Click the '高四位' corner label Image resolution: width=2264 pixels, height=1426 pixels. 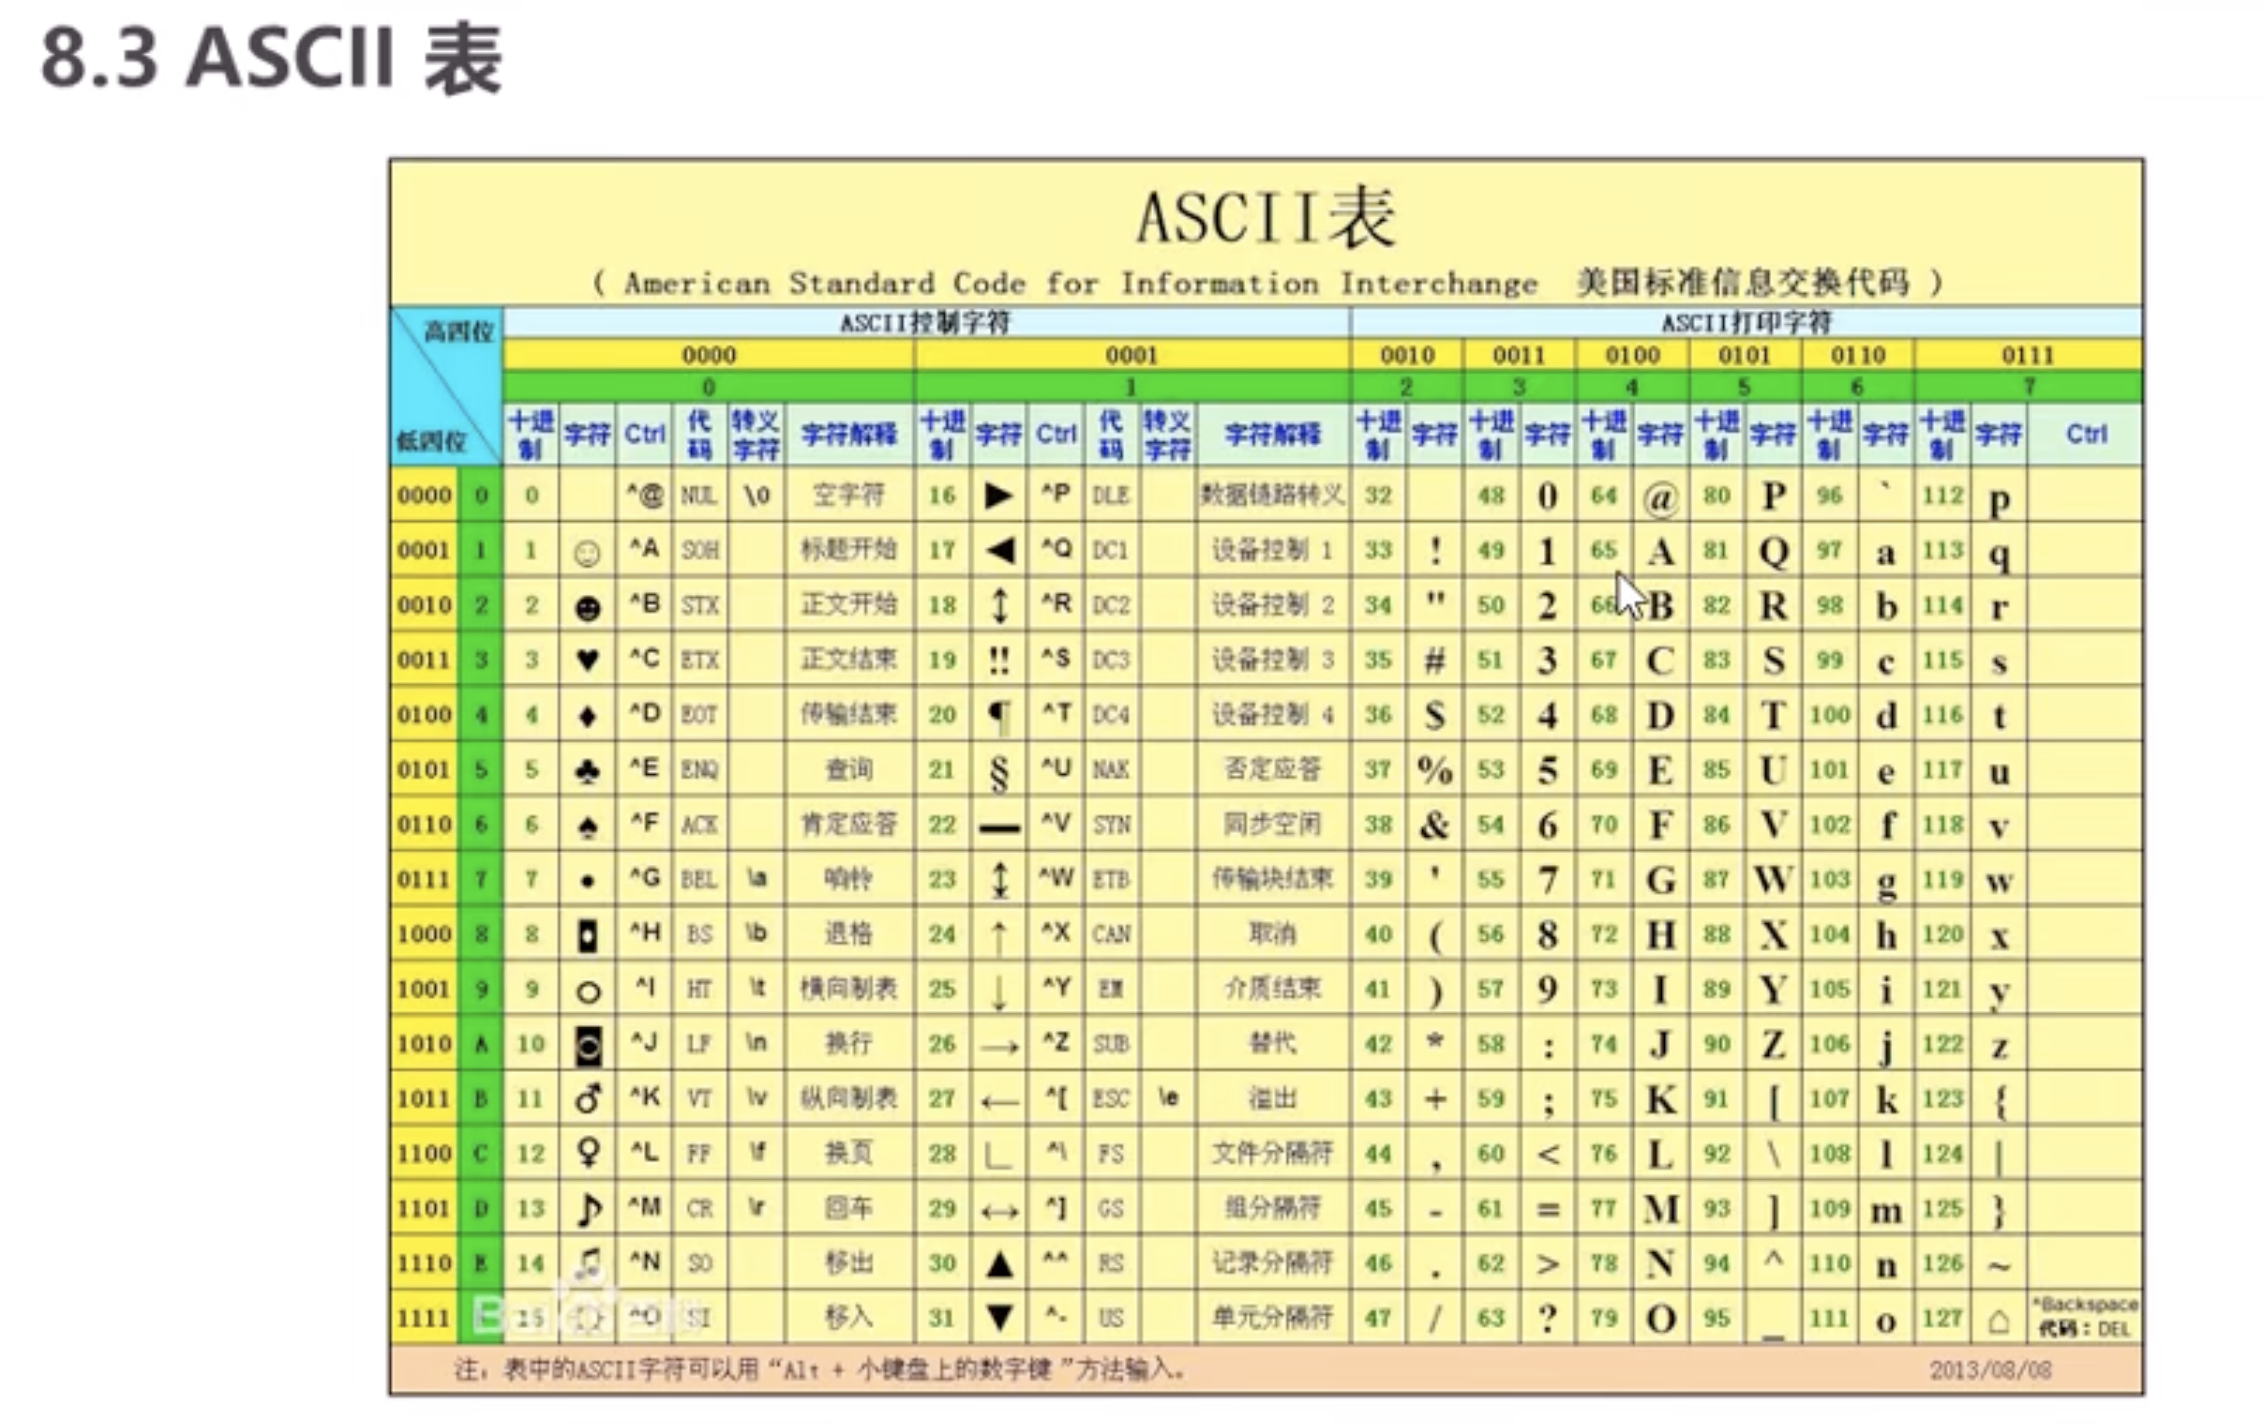coord(459,332)
